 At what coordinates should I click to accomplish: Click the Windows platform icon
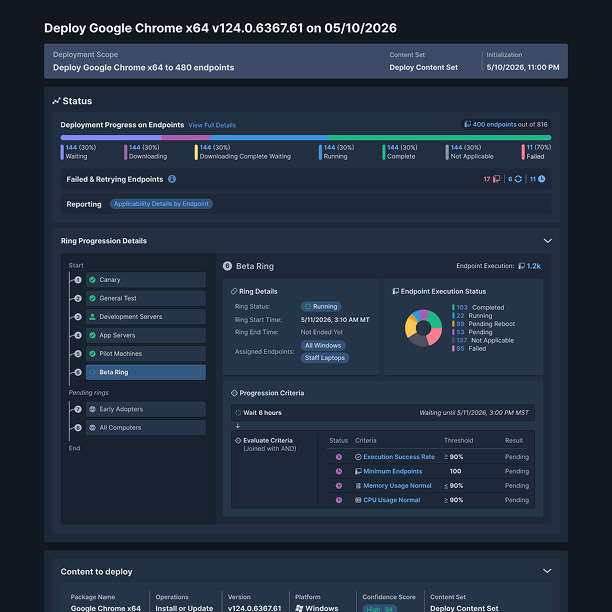click(299, 608)
